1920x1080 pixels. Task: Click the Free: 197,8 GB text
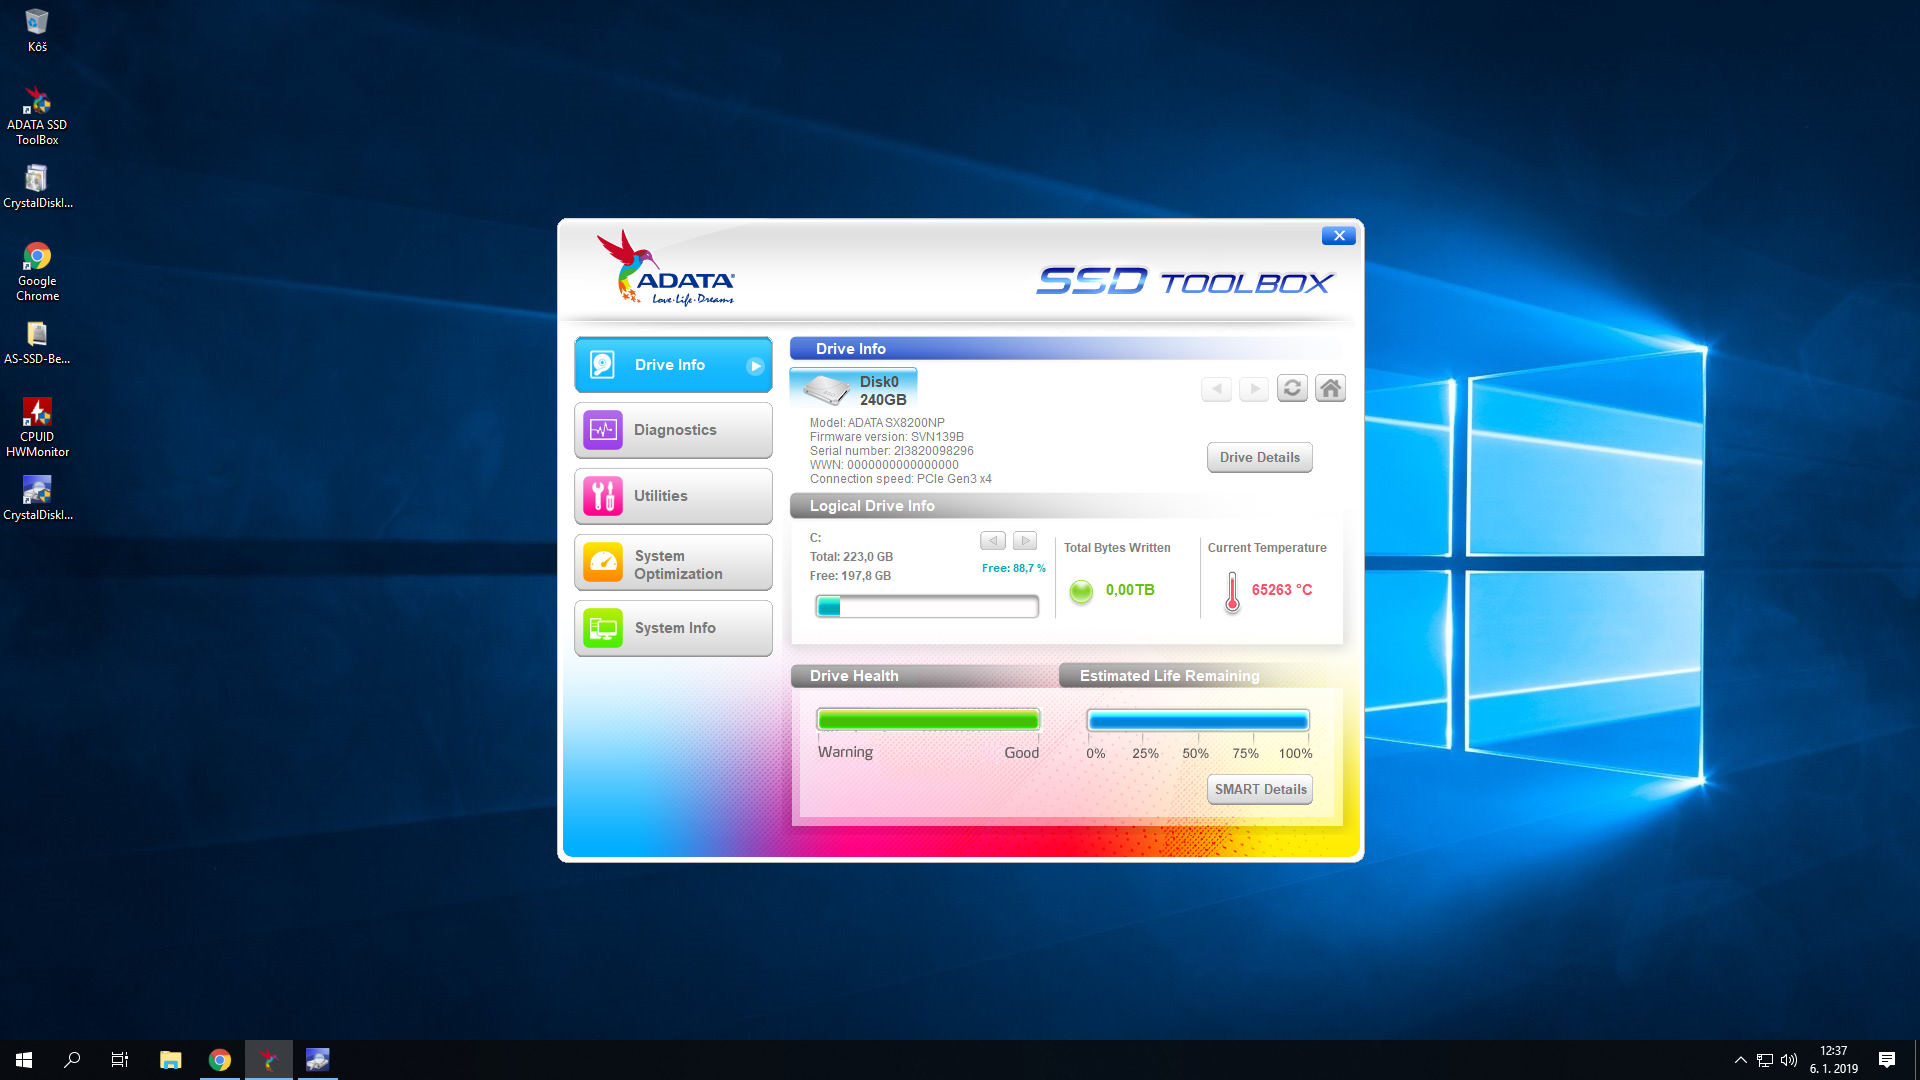(x=850, y=576)
